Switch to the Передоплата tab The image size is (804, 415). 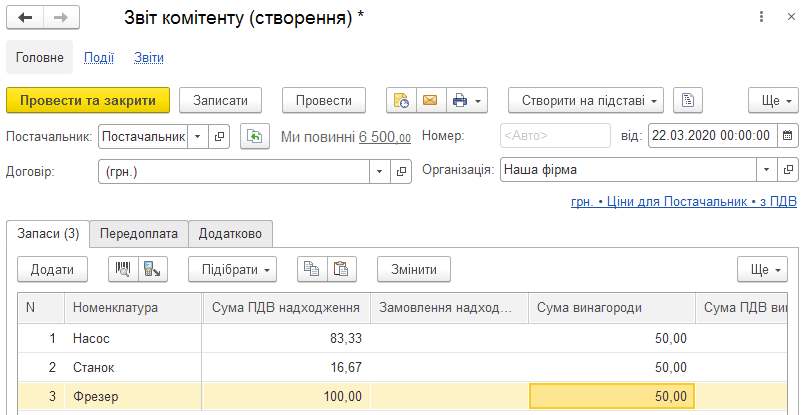click(139, 234)
